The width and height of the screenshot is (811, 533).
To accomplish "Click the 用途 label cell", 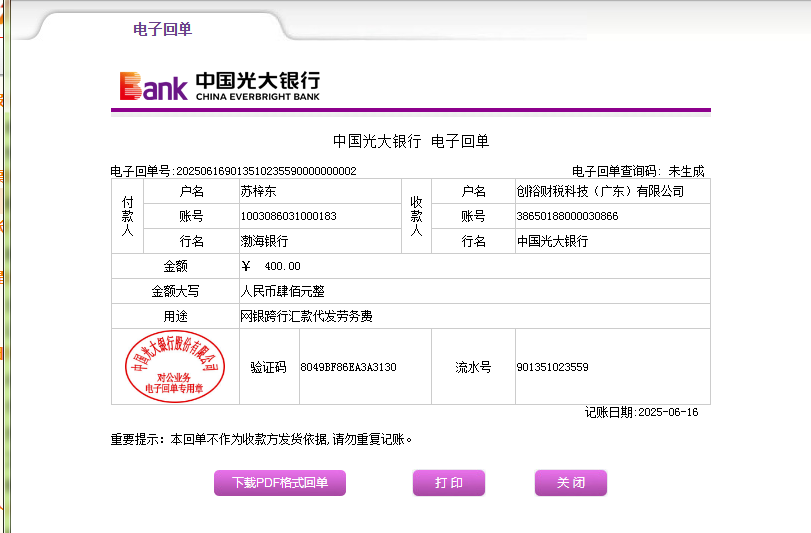I will 175,316.
